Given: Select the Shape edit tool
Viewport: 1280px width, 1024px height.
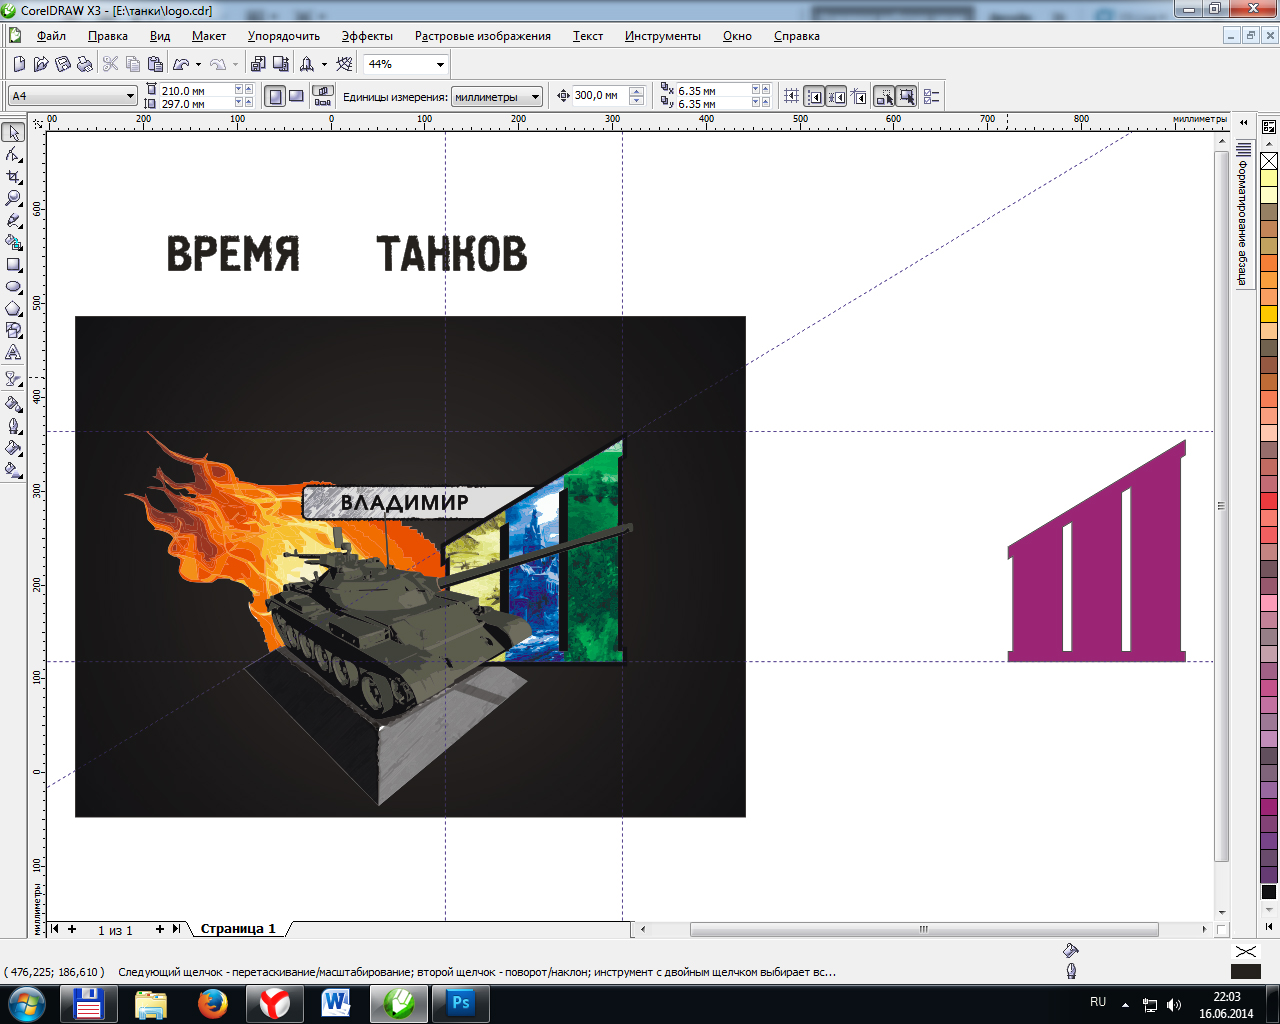Looking at the screenshot, I should coord(13,155).
